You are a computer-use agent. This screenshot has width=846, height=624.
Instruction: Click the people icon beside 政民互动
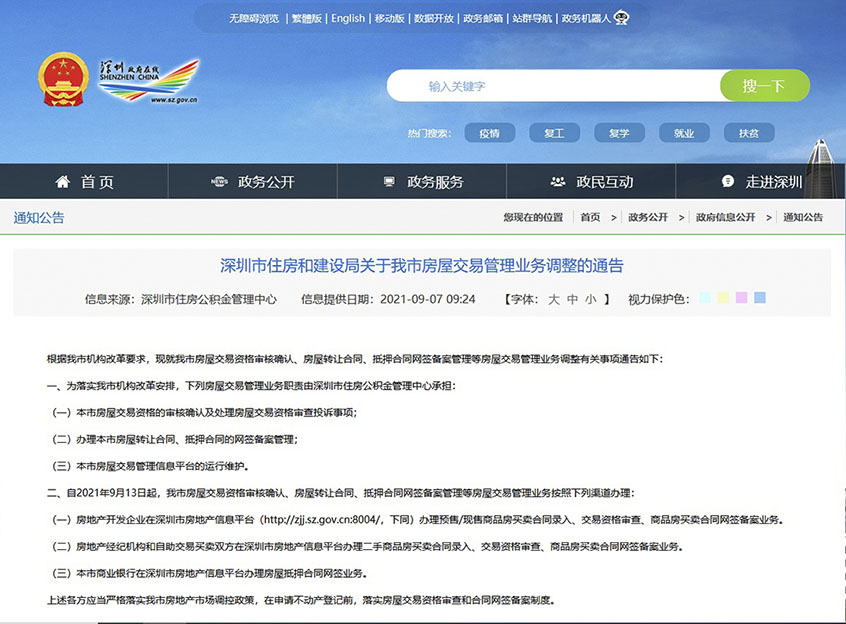(x=558, y=181)
